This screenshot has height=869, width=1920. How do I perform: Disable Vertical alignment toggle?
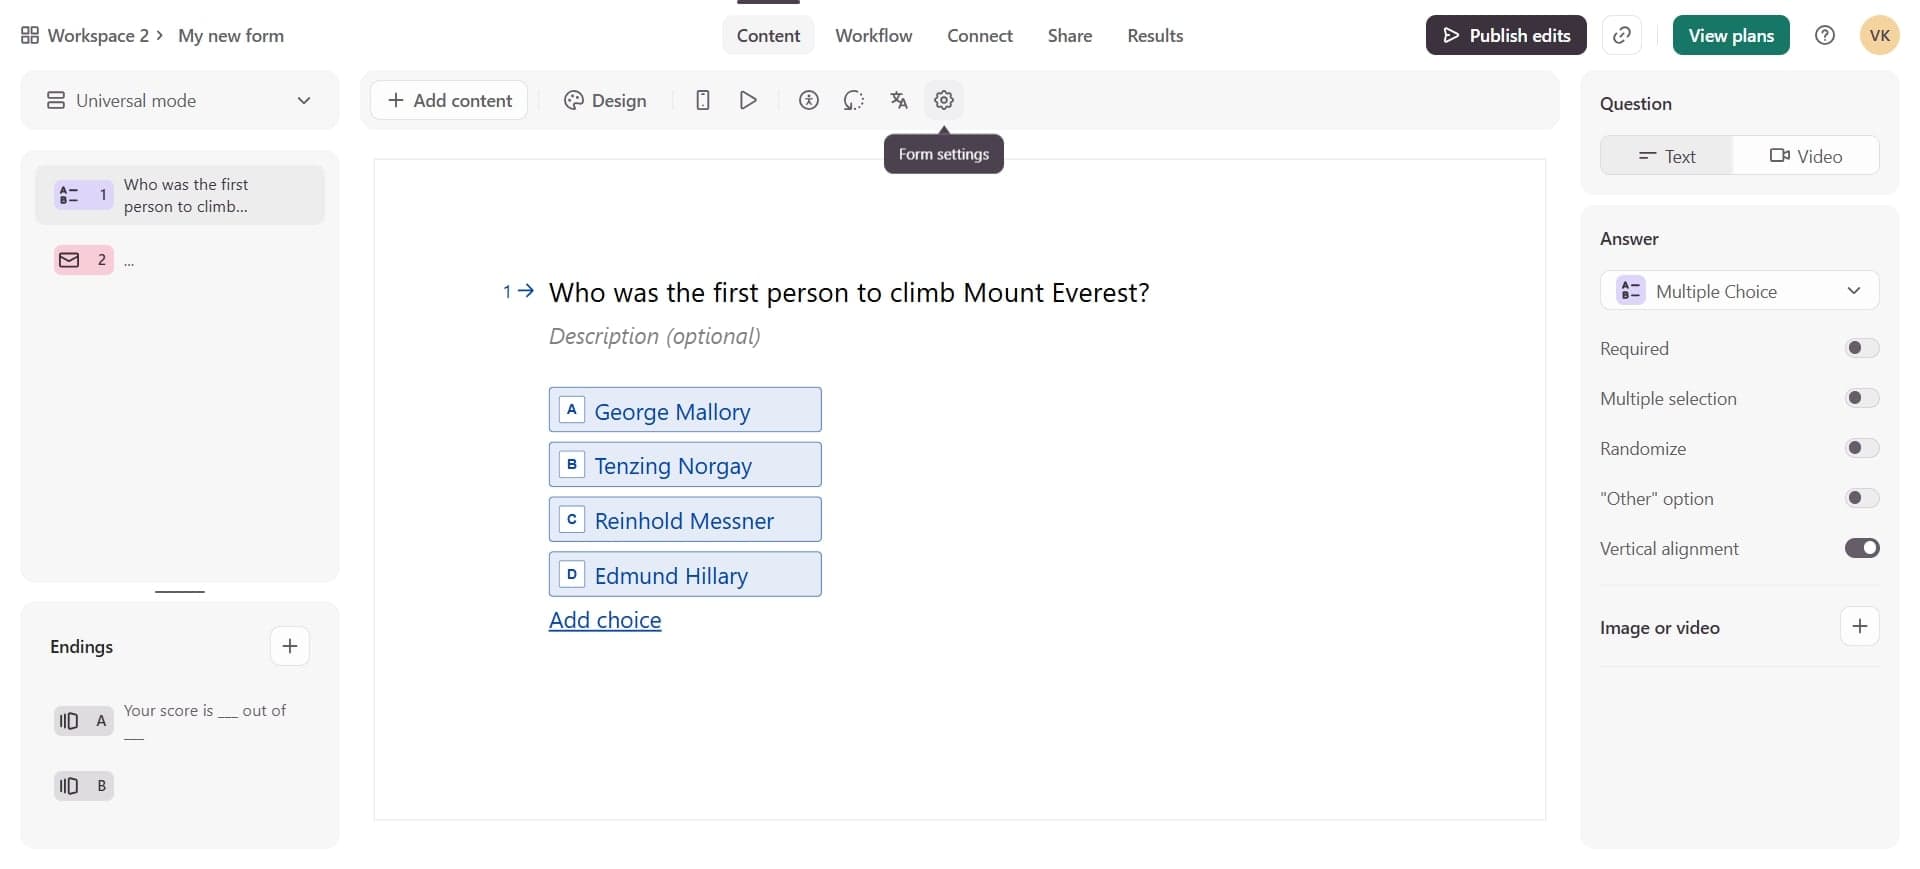[x=1861, y=548]
